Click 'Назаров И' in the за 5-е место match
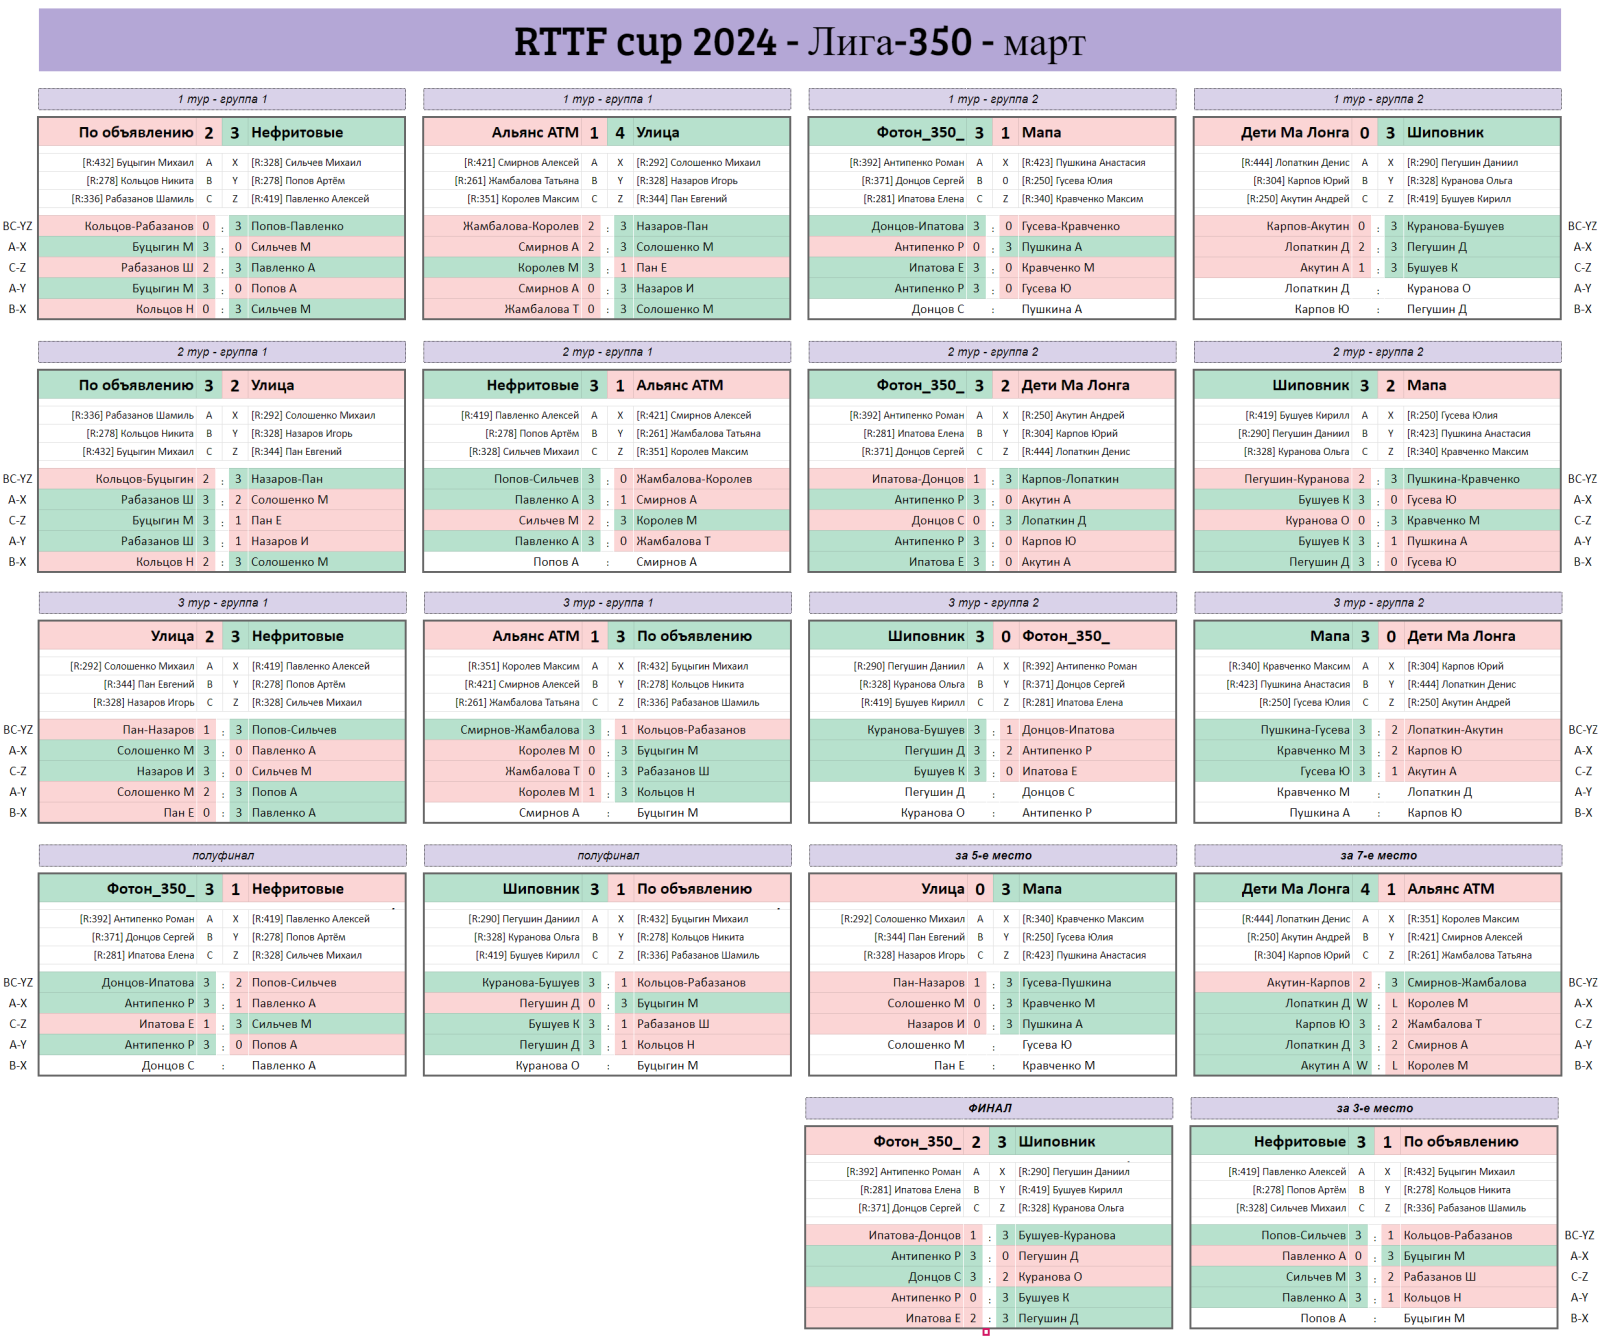Viewport: 1600px width, 1341px height. click(936, 1024)
